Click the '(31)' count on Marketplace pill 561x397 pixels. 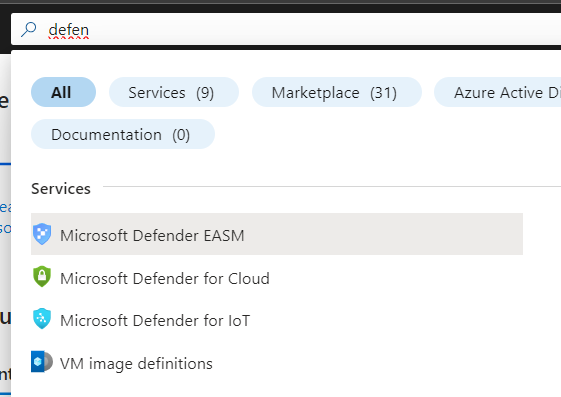coord(383,93)
